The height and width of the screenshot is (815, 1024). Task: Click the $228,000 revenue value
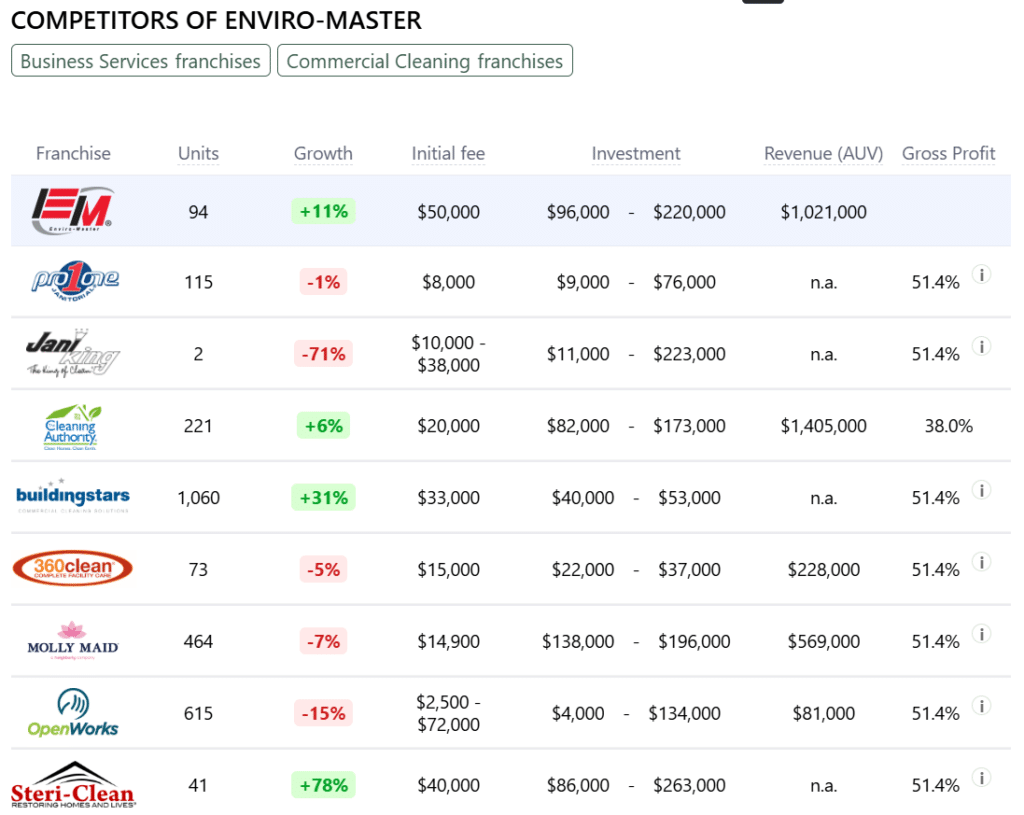(x=824, y=569)
